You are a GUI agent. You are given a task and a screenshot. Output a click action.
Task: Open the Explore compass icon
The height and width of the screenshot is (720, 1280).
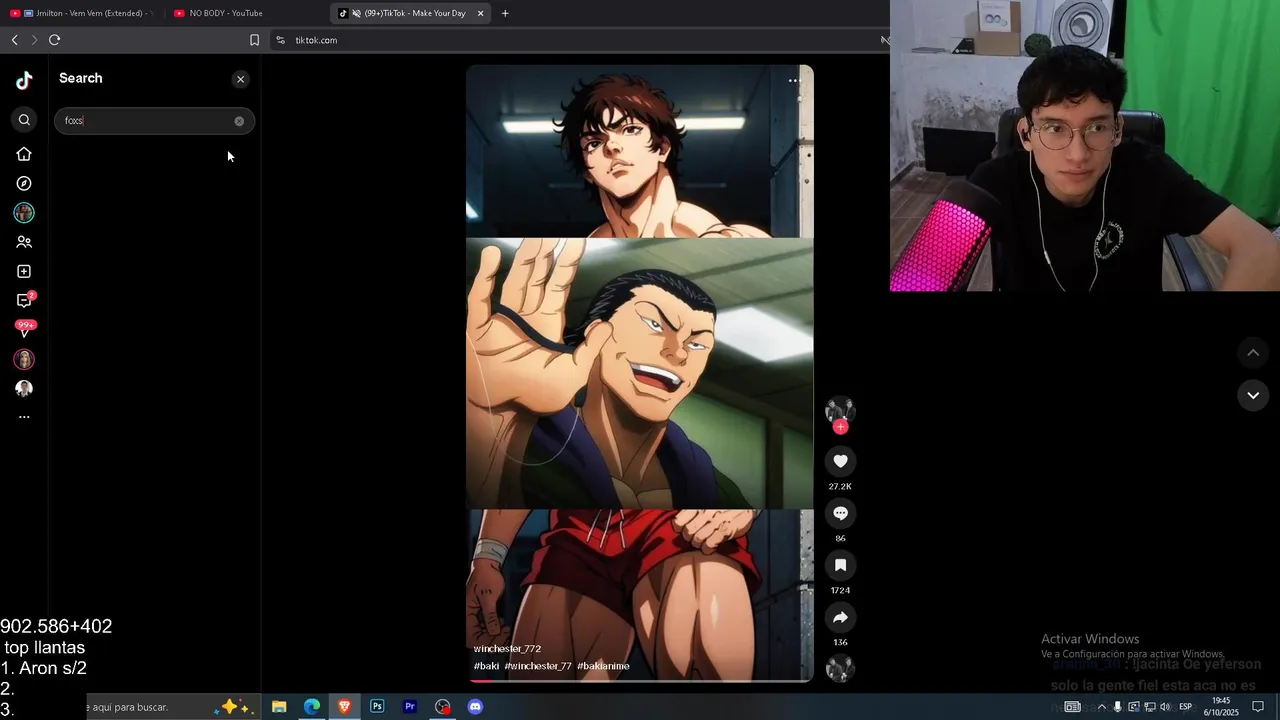[24, 183]
